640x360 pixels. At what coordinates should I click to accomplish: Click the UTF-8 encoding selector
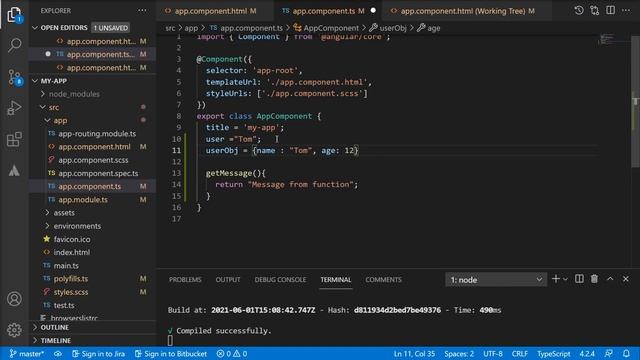(493, 353)
